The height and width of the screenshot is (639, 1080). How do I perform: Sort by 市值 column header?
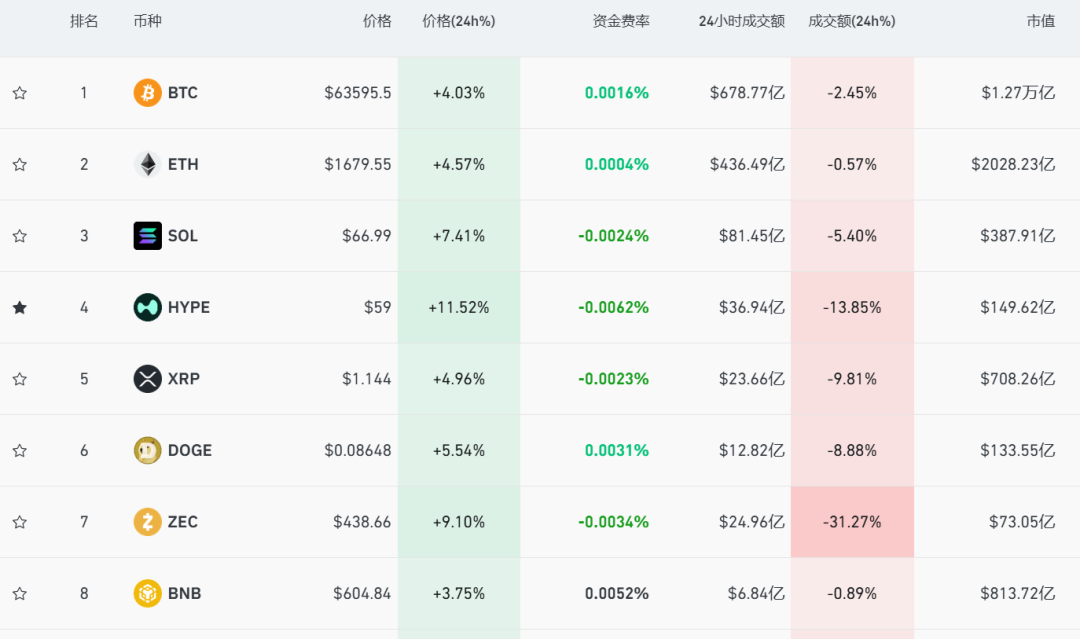coord(1041,21)
